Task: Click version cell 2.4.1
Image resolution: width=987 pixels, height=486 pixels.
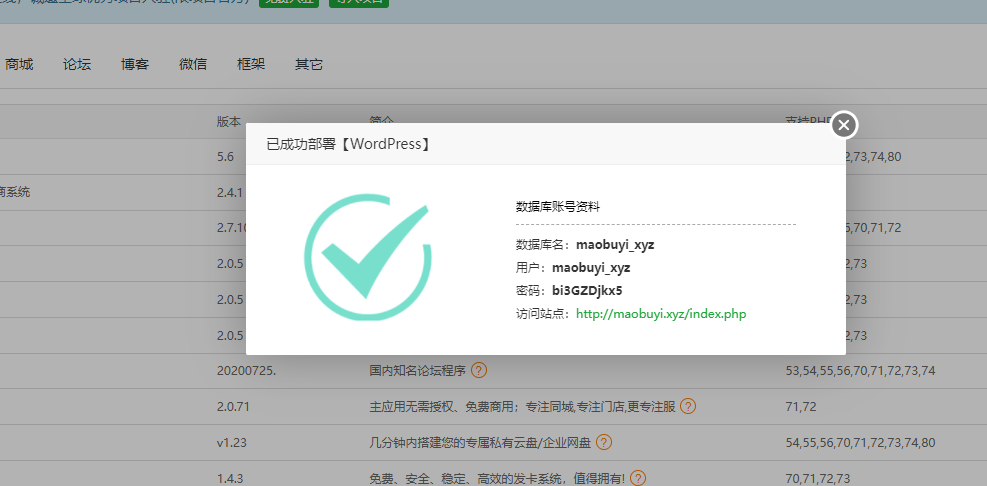Action: click(230, 192)
